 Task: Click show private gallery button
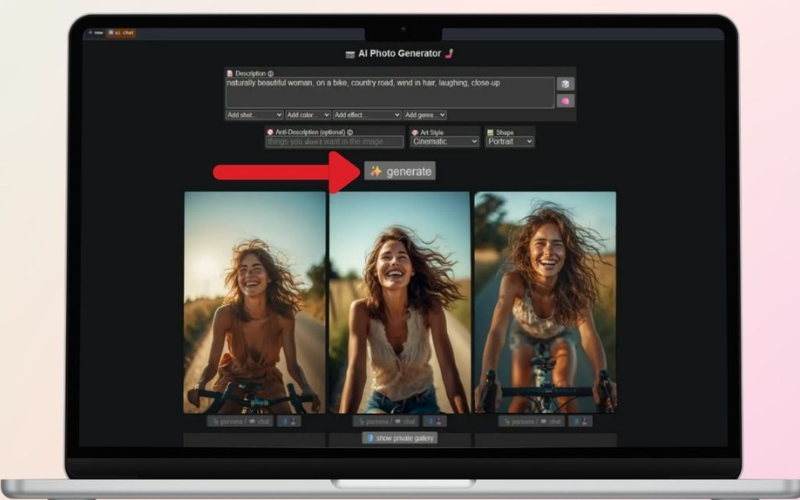point(399,438)
